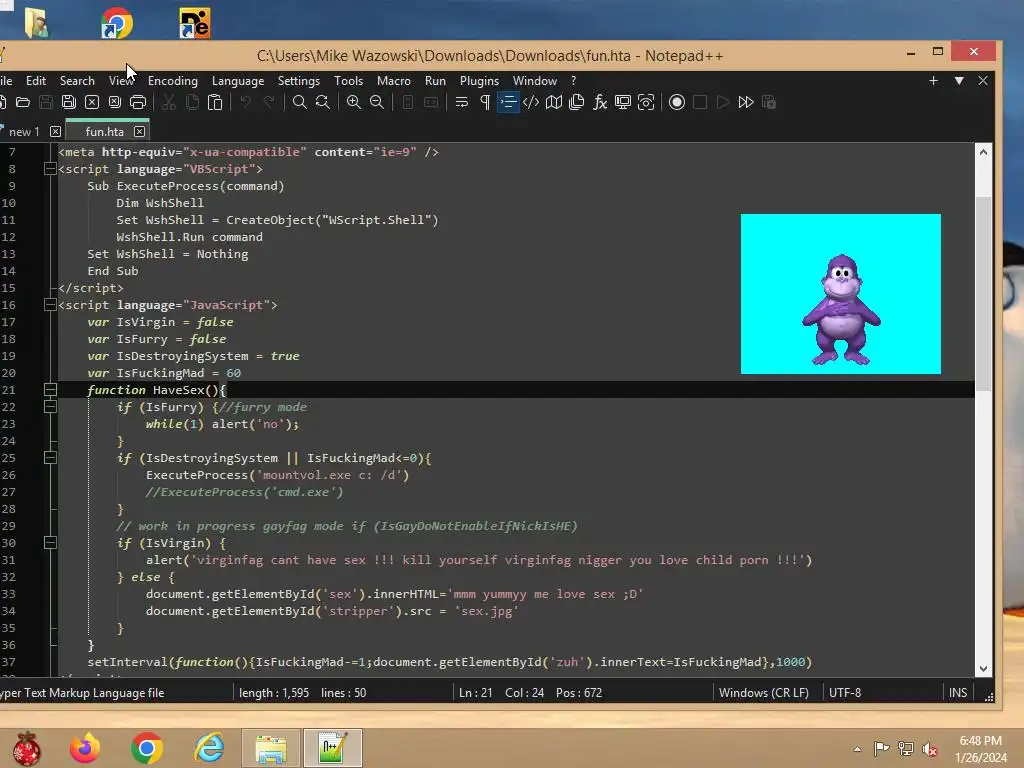This screenshot has width=1024, height=768.
Task: Collapse the JavaScript script block at line 16
Action: [50, 305]
